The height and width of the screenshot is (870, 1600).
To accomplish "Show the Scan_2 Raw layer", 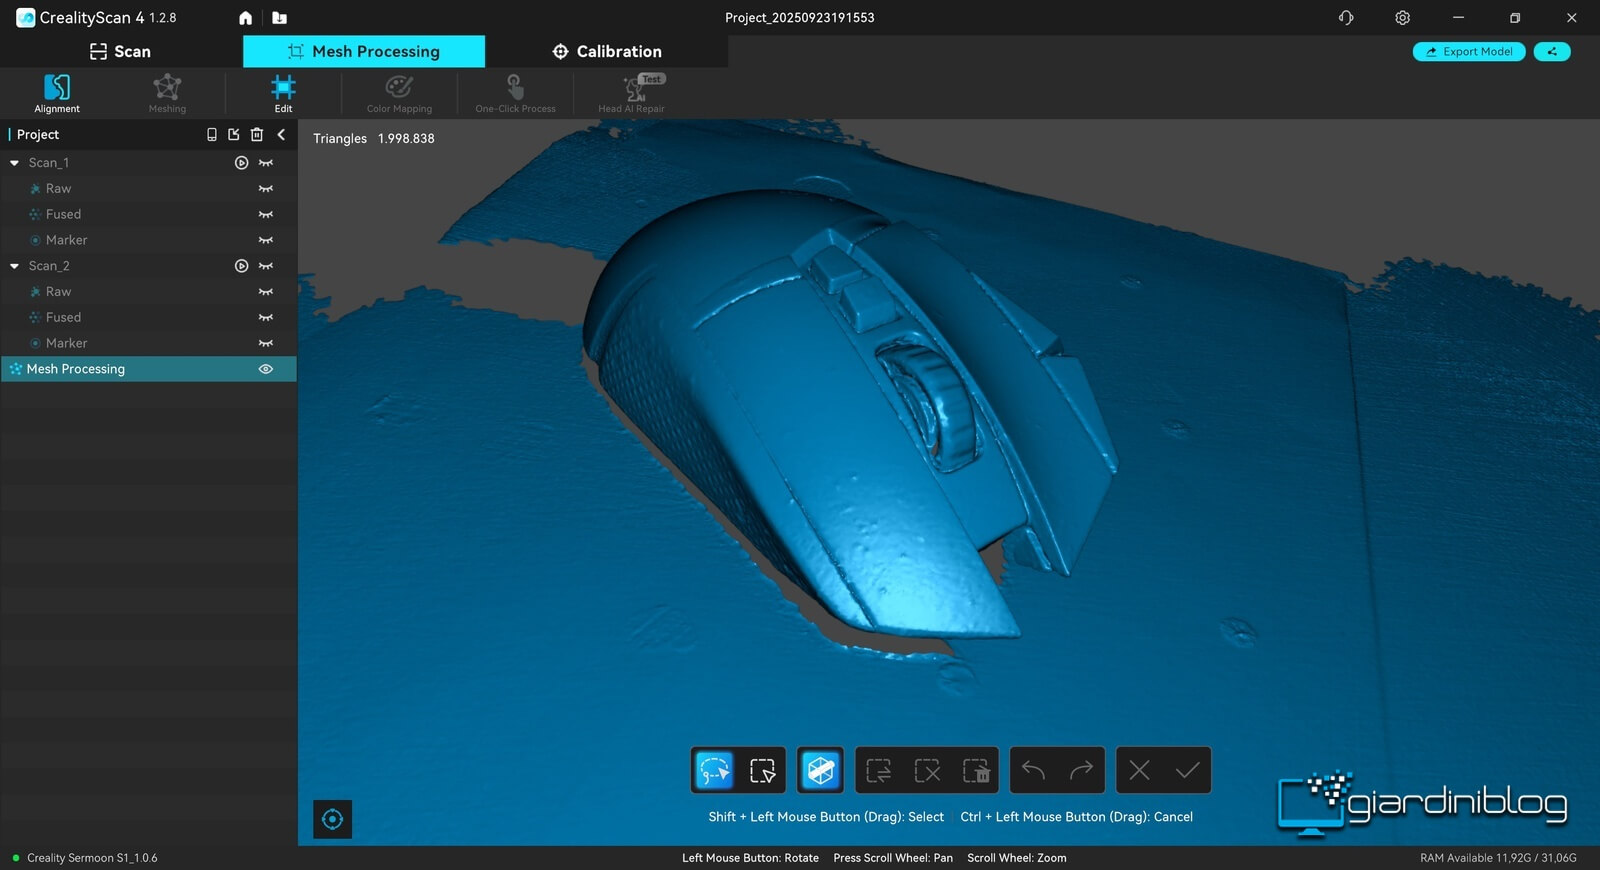I will coord(266,292).
